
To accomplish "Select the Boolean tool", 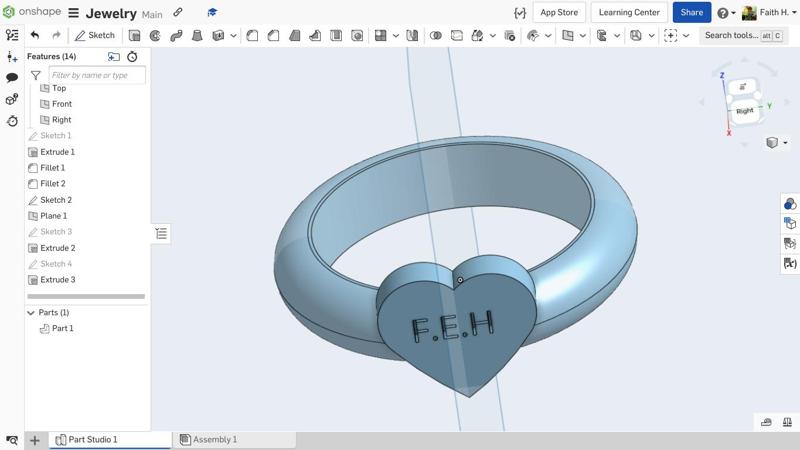I will [436, 35].
